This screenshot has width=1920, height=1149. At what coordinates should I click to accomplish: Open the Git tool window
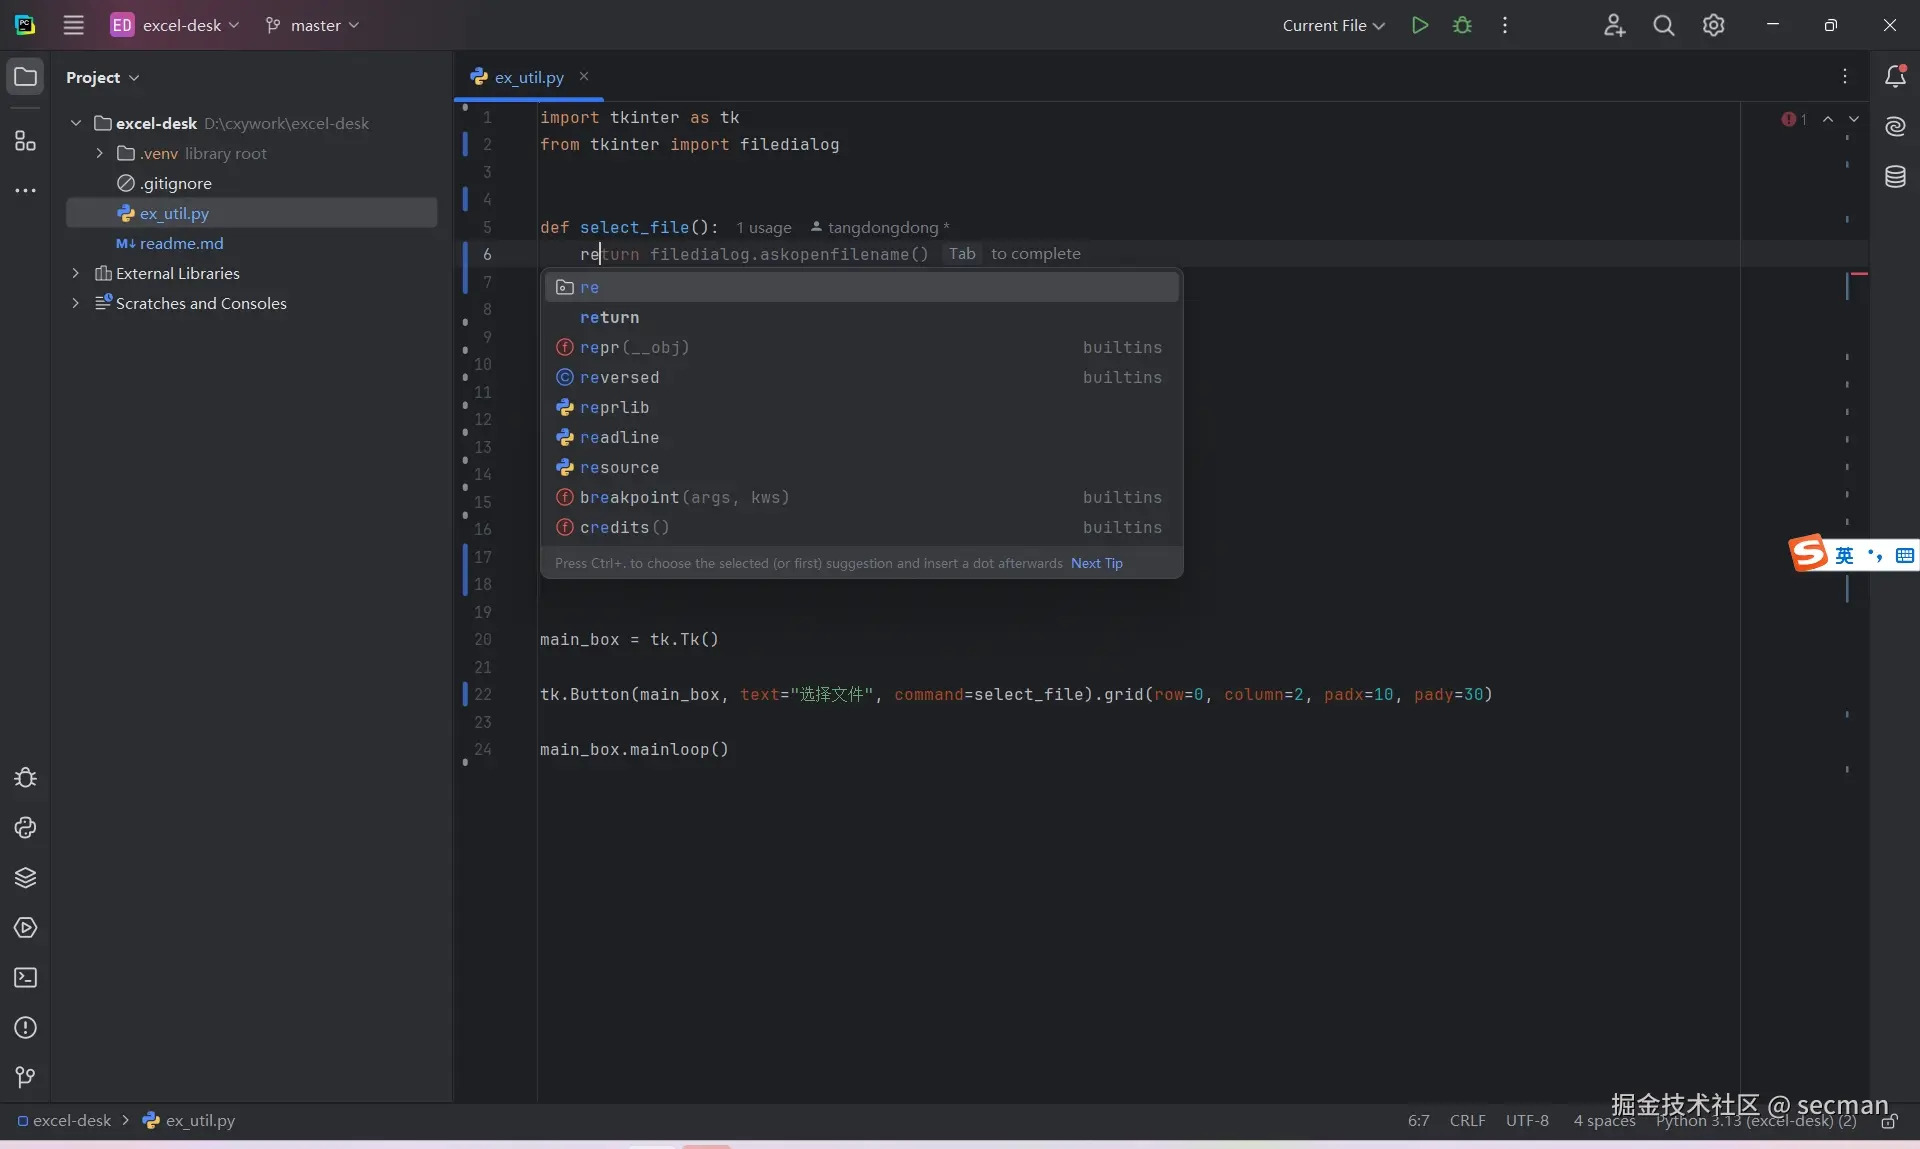tap(25, 1077)
